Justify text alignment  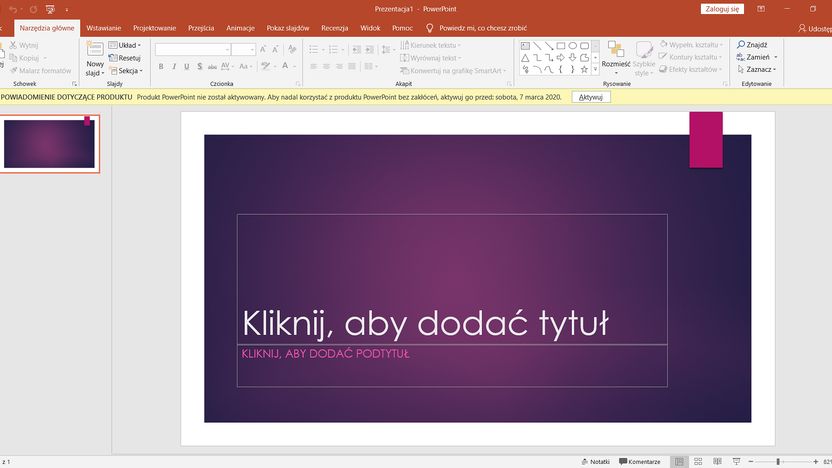pos(352,66)
